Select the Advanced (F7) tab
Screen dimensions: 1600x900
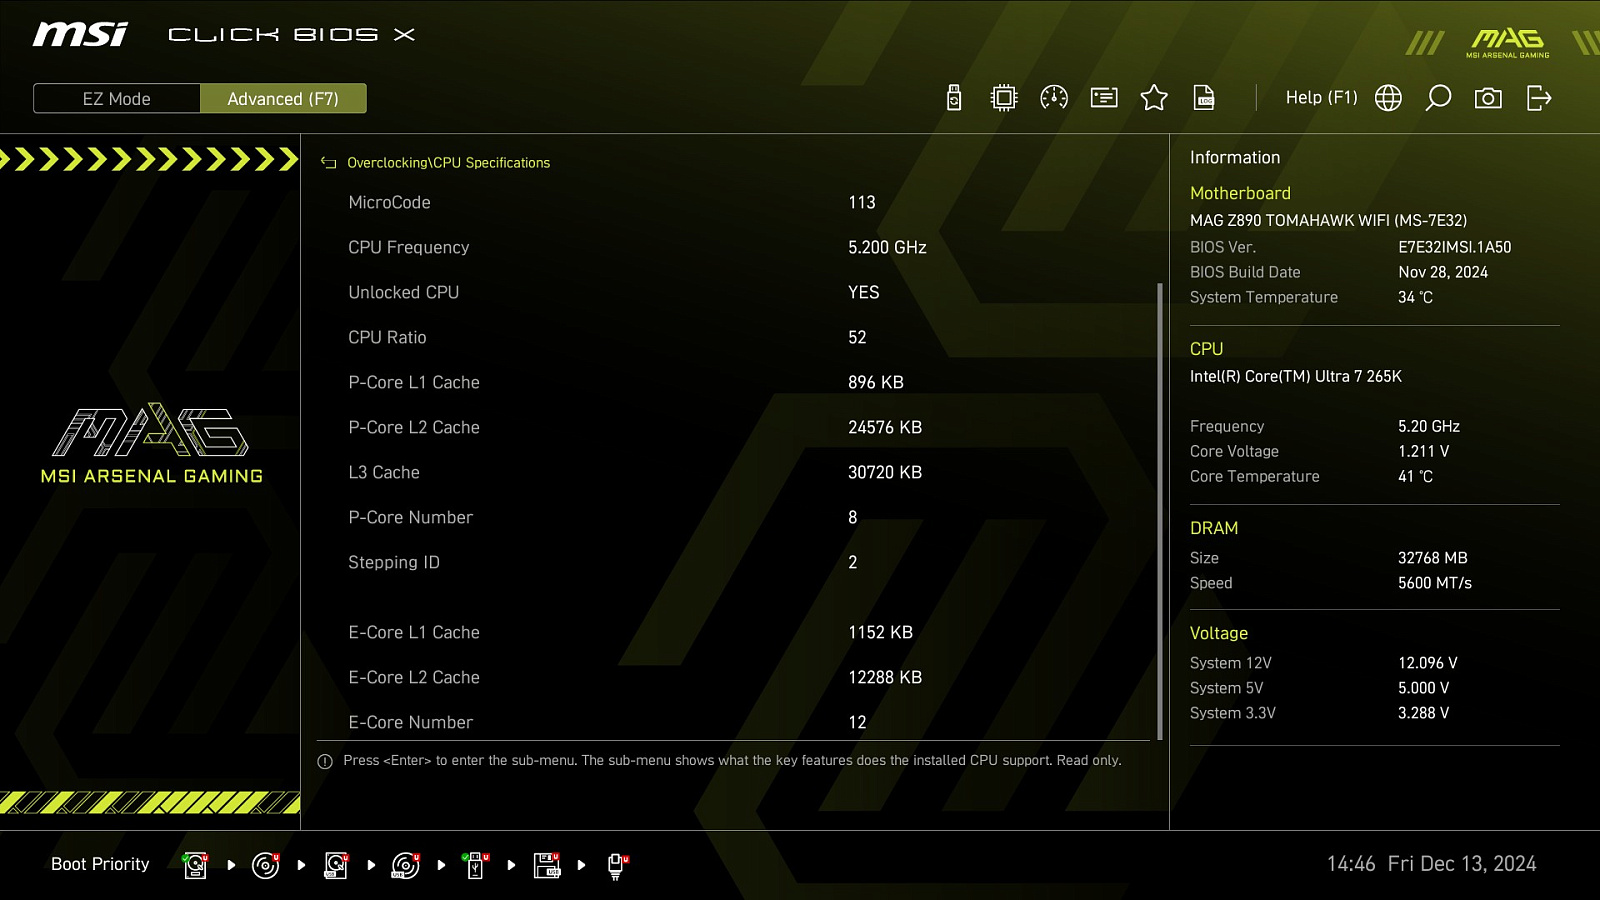283,99
